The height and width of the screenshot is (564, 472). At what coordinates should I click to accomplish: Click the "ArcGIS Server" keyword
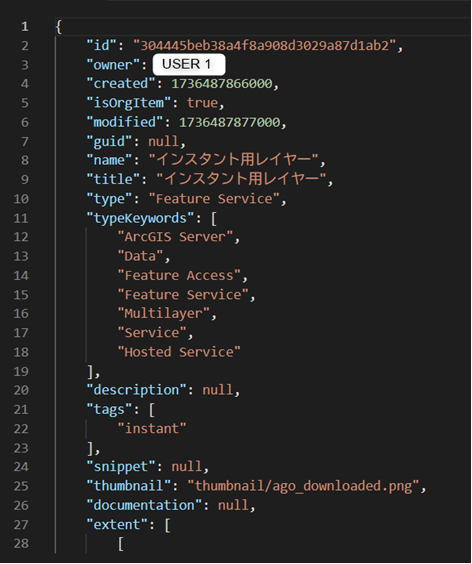point(175,237)
